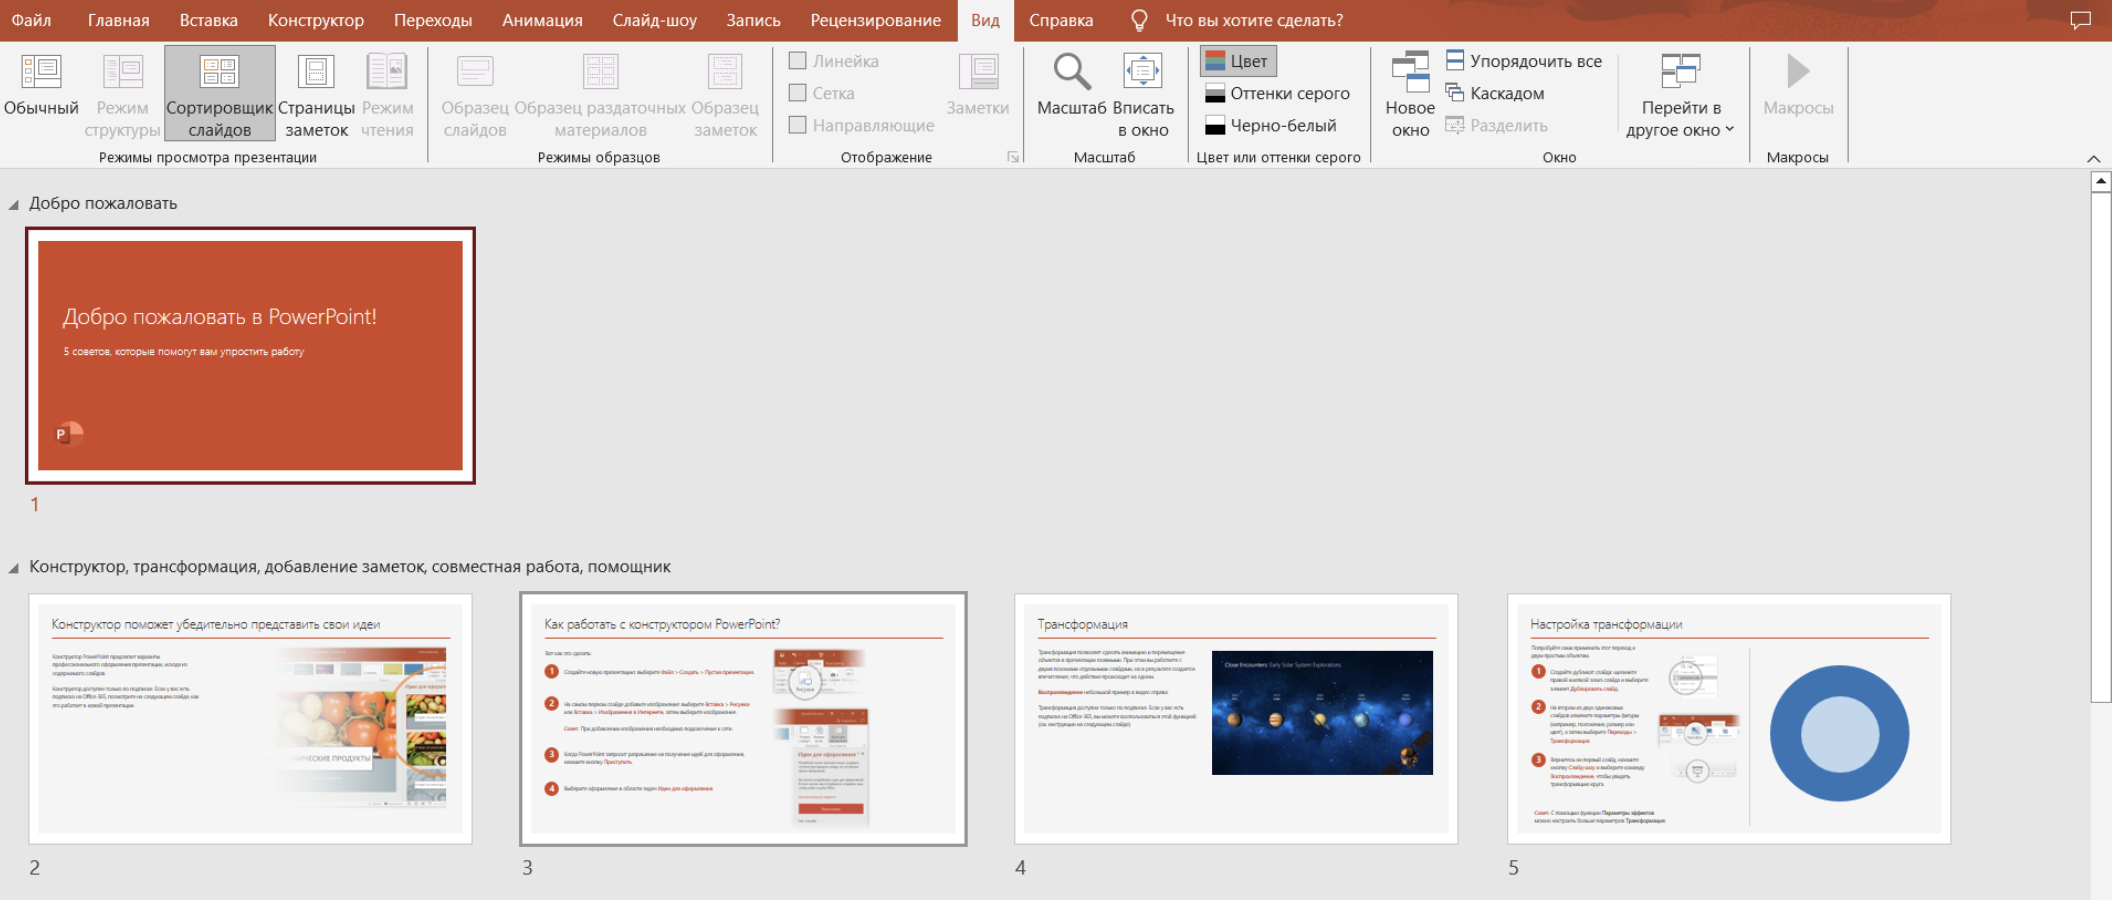Click Упорядочить все windows
Screen dimensions: 2114x900
pos(1524,61)
